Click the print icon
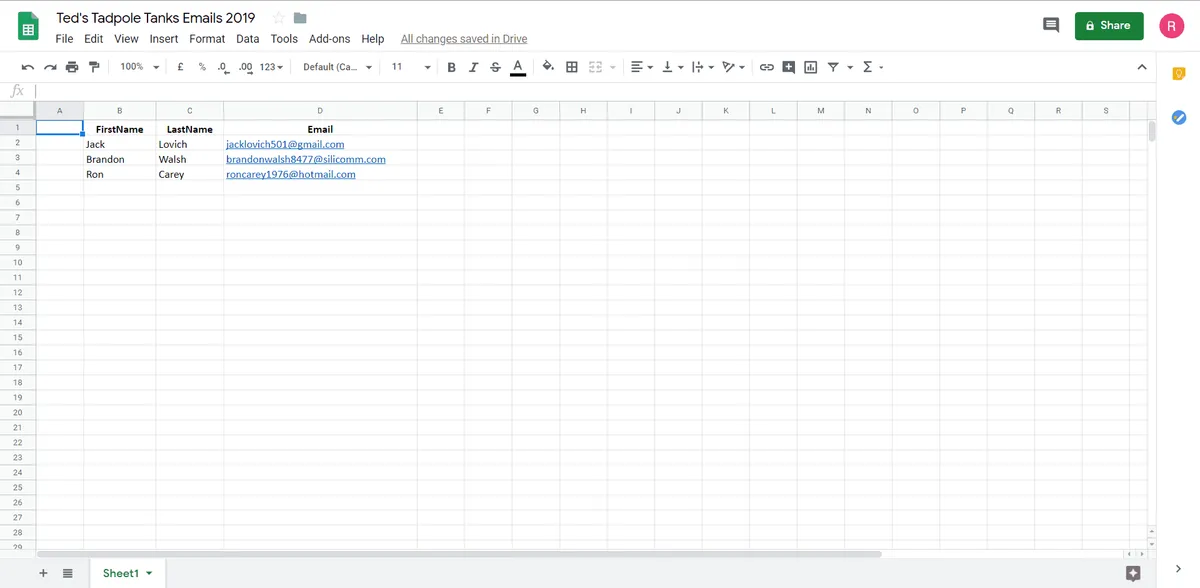The height and width of the screenshot is (588, 1200). point(72,67)
